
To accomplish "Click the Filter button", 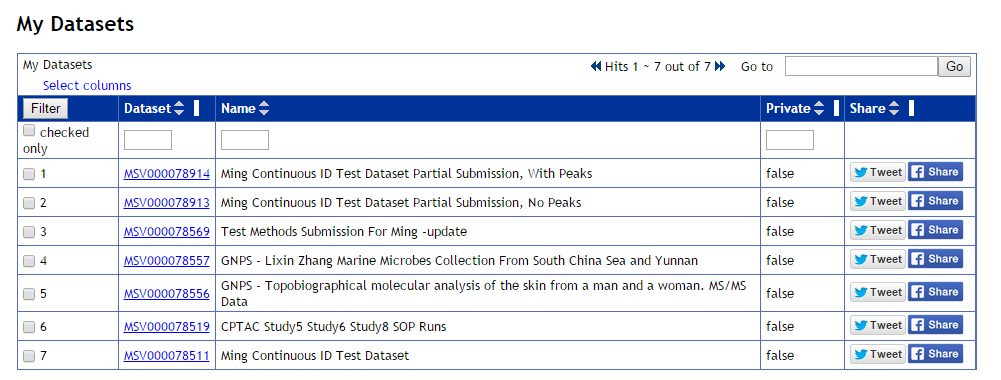I will click(x=45, y=109).
